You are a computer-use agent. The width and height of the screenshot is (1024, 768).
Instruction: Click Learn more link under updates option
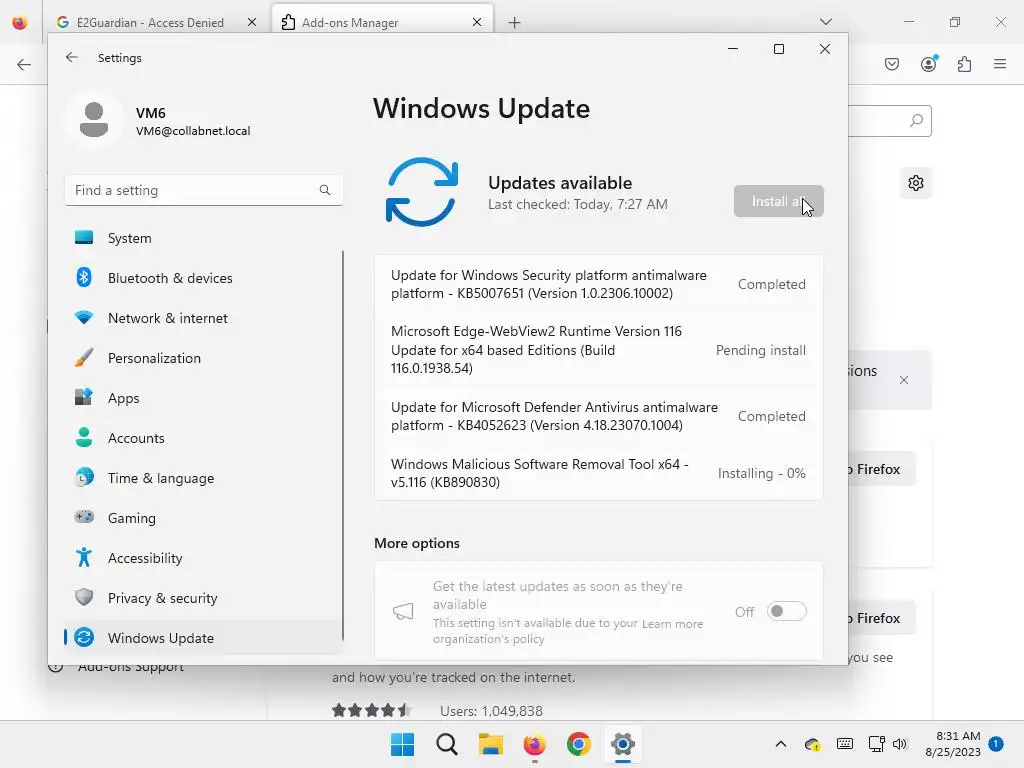pyautogui.click(x=672, y=624)
